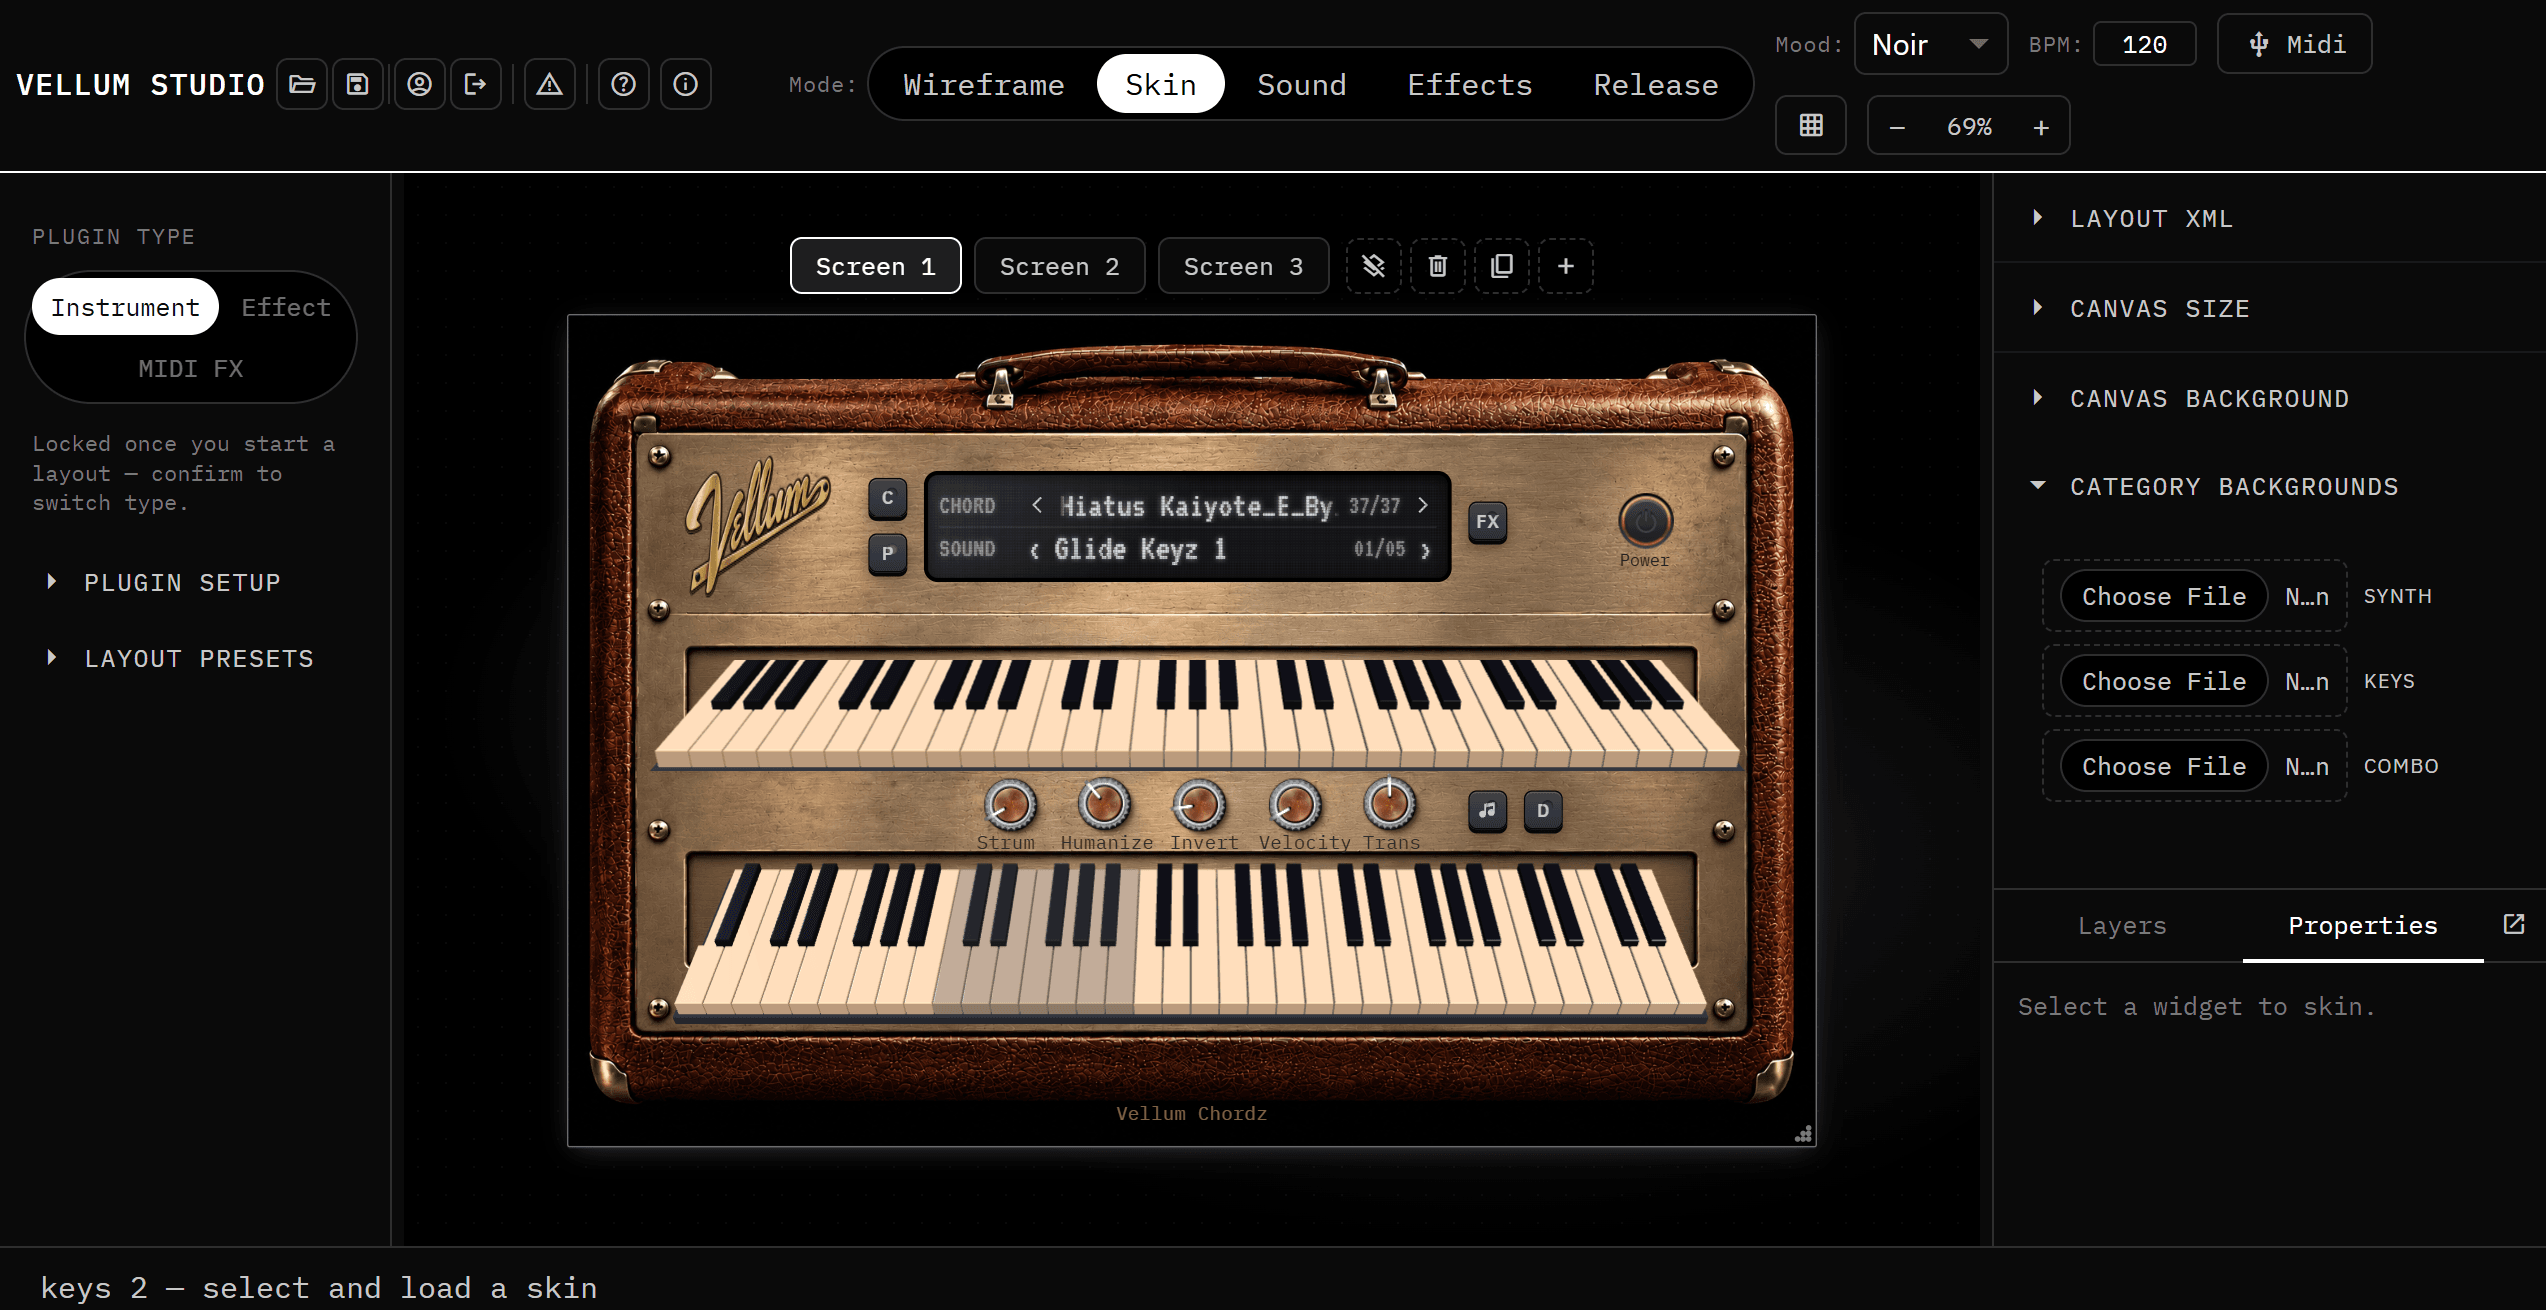This screenshot has height=1310, width=2546.
Task: Open the user account icon
Action: click(x=420, y=85)
